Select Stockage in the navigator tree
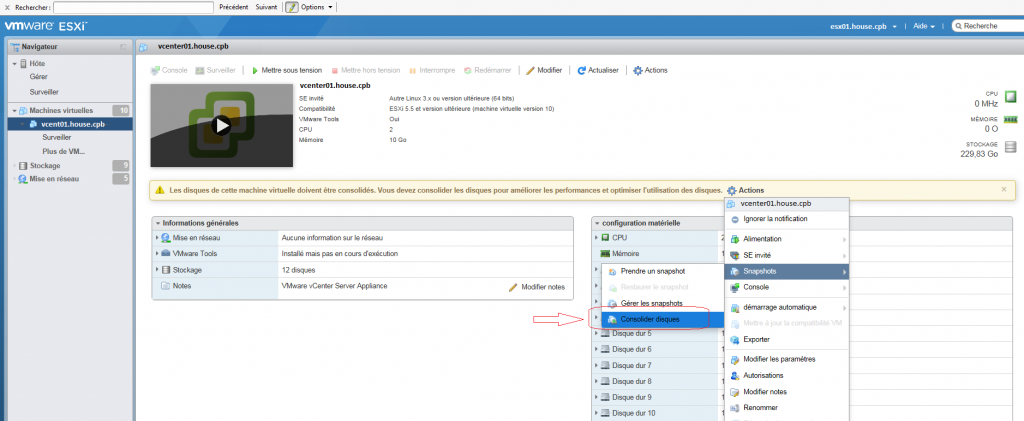 [x=44, y=166]
